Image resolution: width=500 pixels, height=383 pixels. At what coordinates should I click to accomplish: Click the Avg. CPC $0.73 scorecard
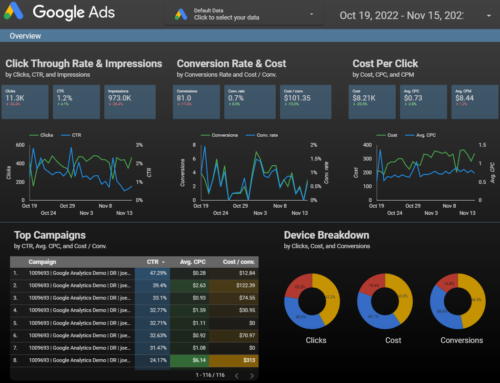[423, 102]
